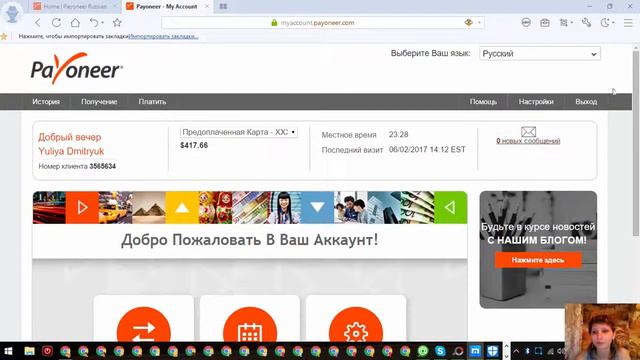Select the Payoneer - My Account tab

167,7
